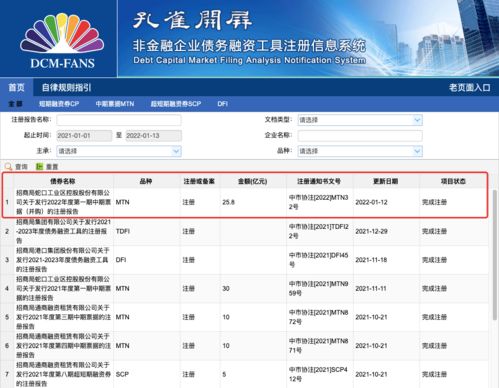Open the 文档类型 dropdown
The image size is (499, 388).
pos(360,120)
